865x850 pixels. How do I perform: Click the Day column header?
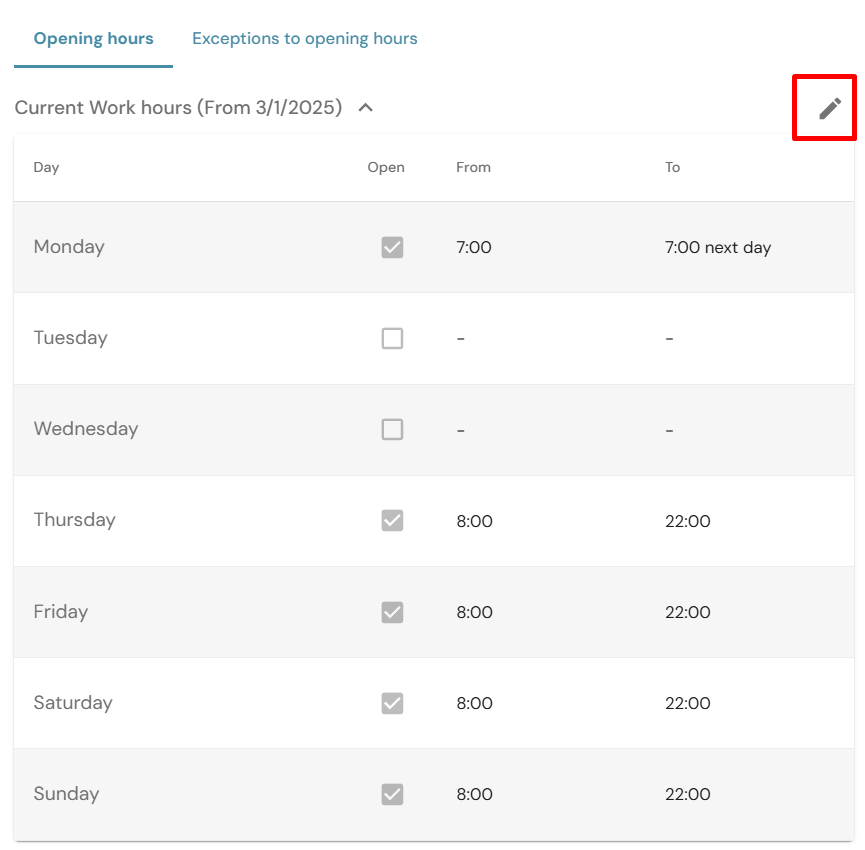[x=46, y=167]
